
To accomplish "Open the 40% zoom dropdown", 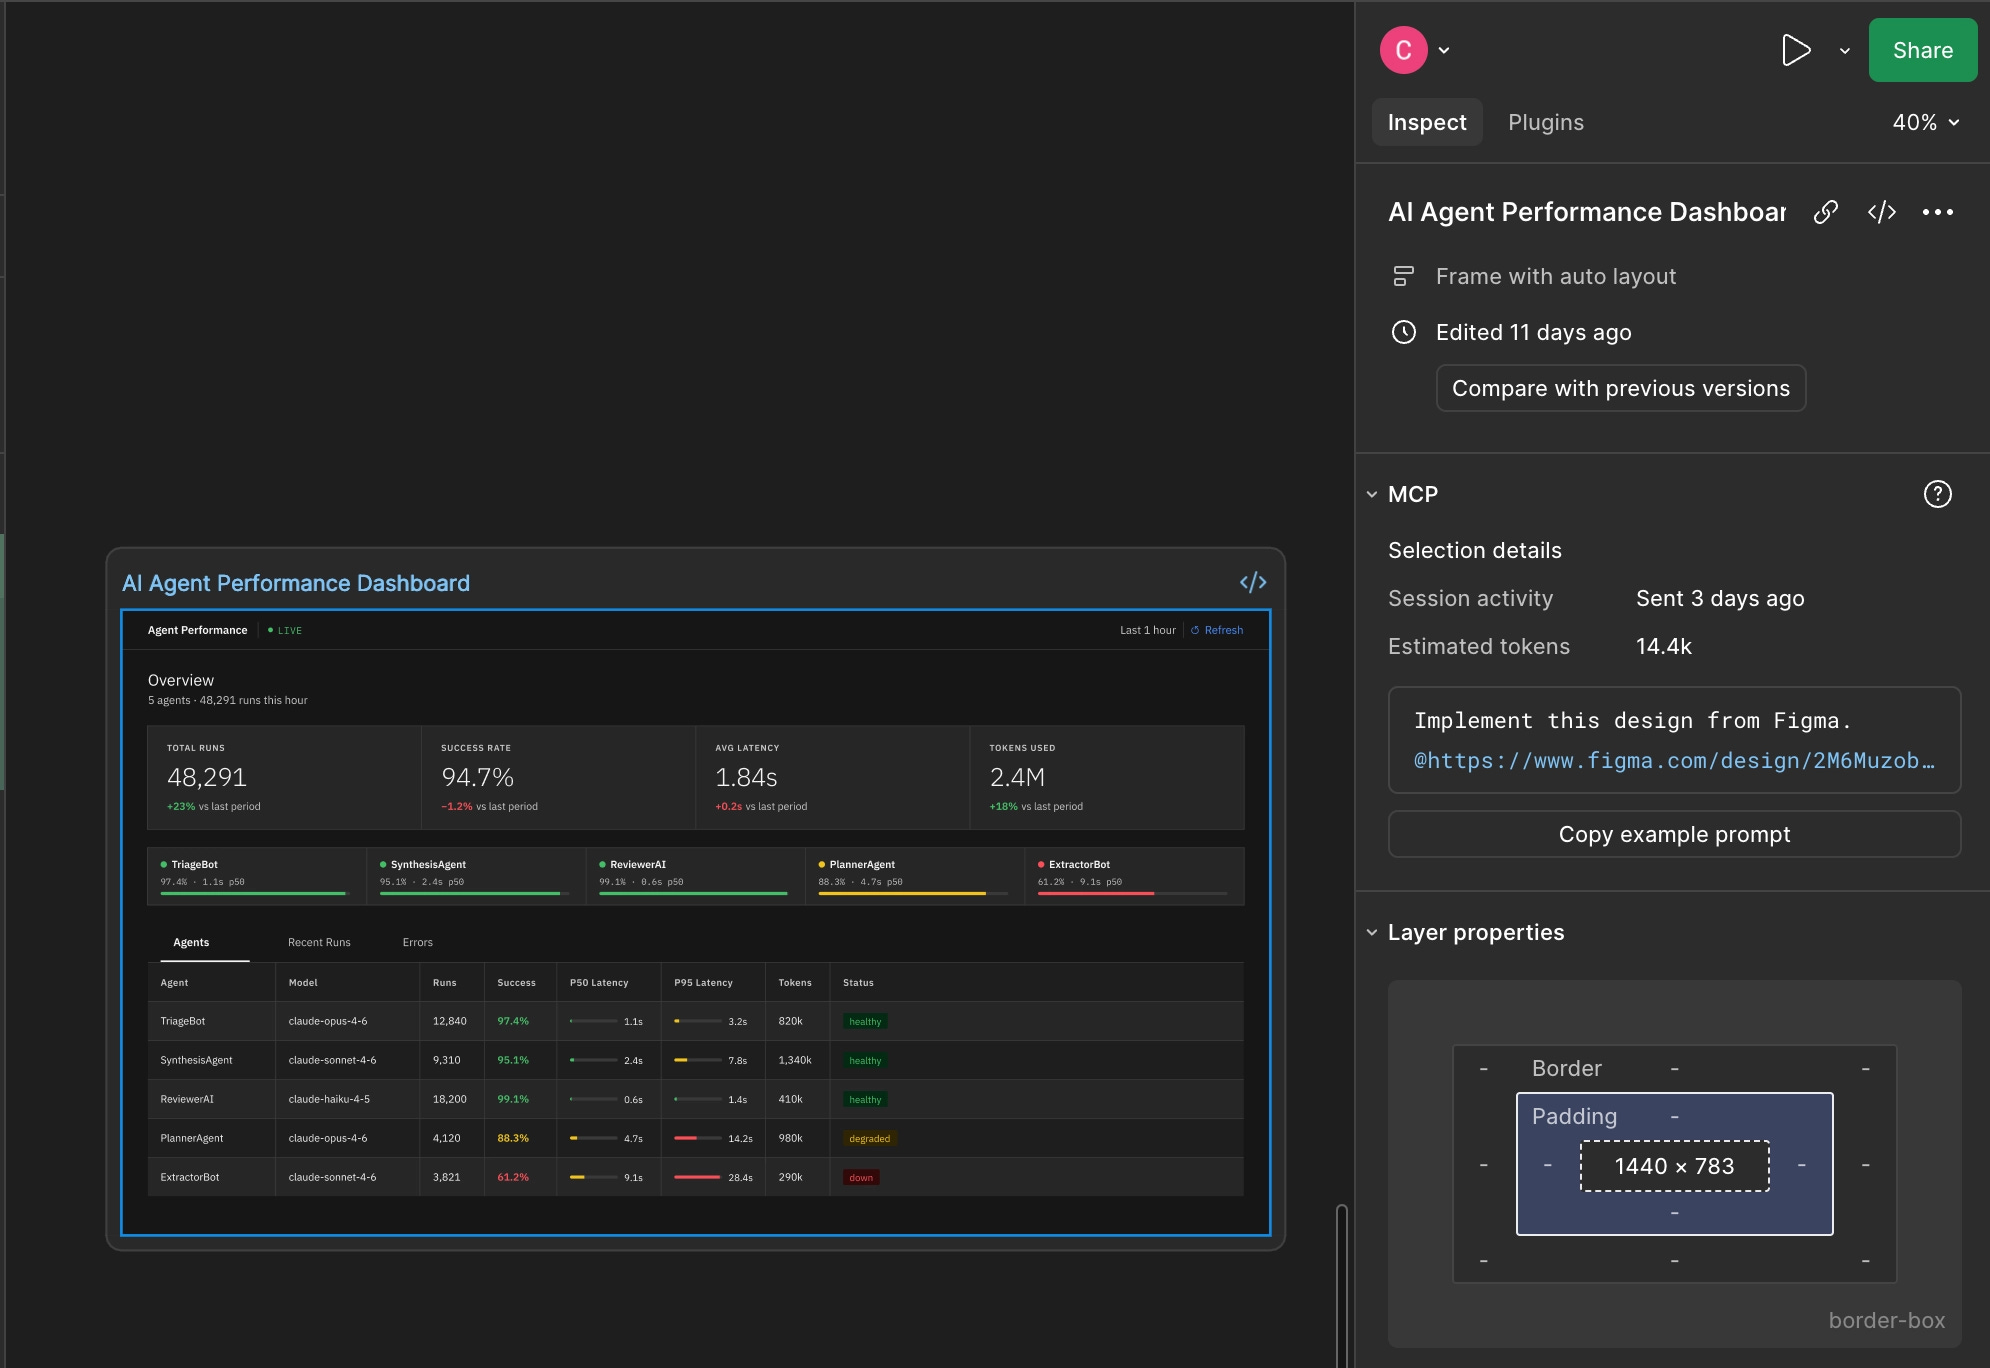I will 1925,122.
